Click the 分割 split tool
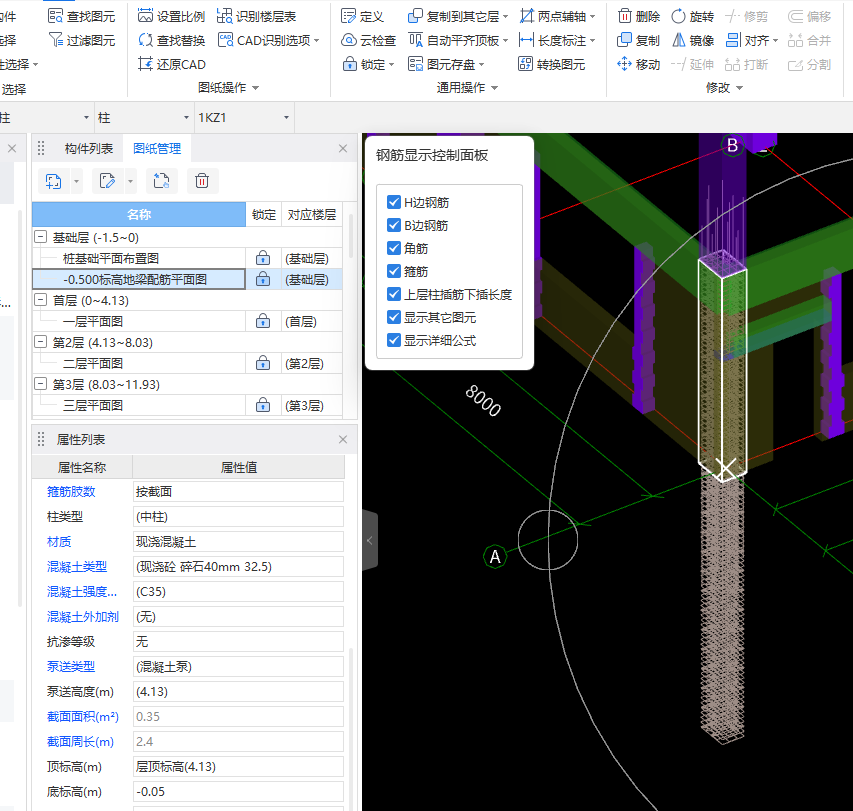This screenshot has width=853, height=811. coord(809,64)
